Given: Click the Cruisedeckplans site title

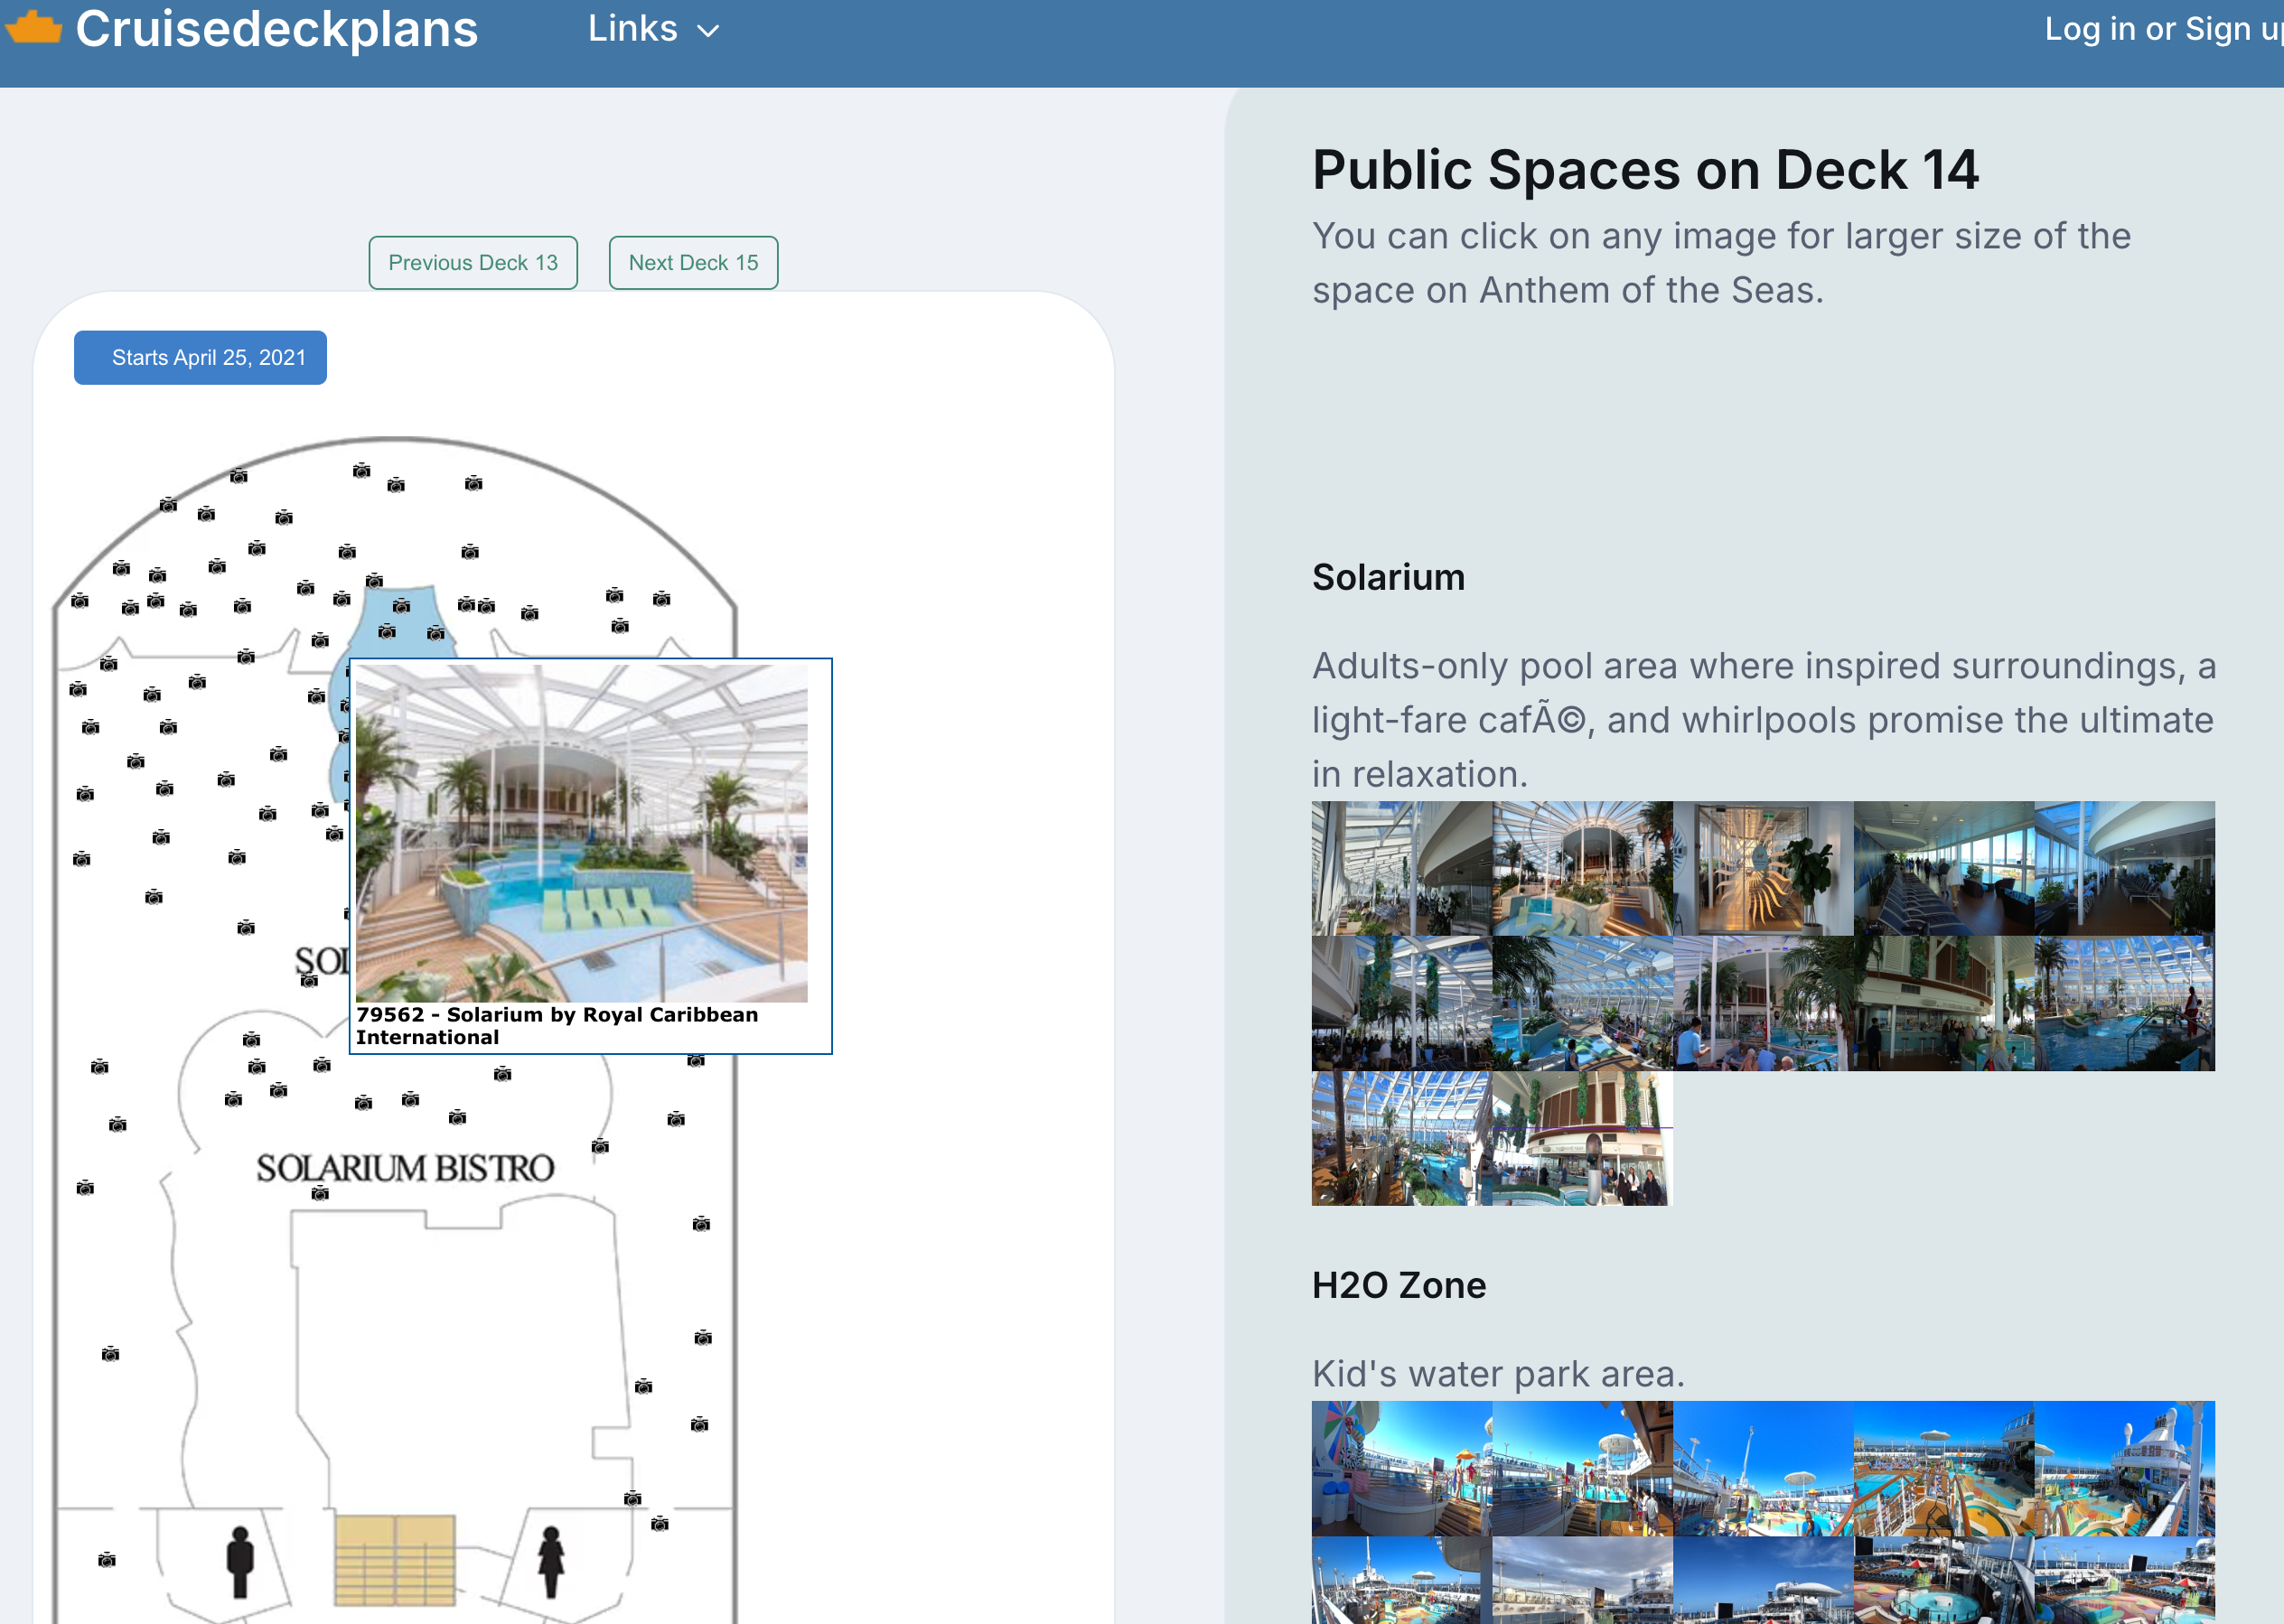Looking at the screenshot, I should pos(277,29).
